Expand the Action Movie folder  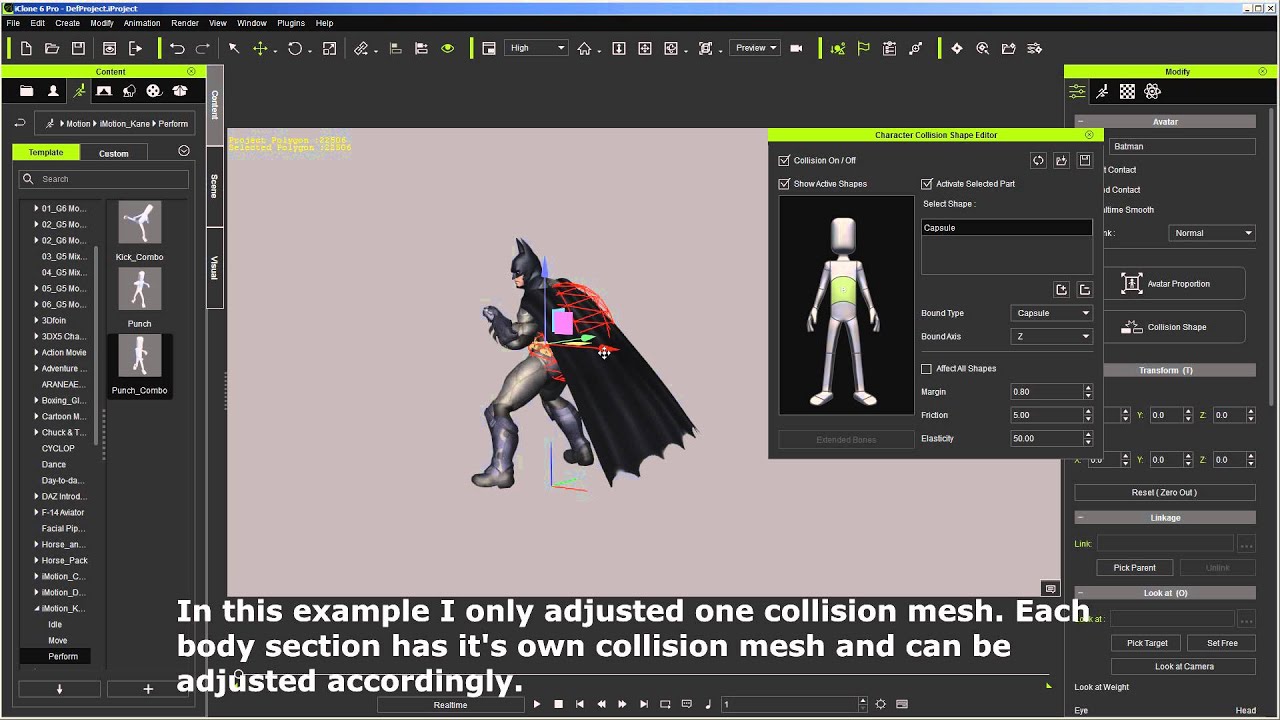click(x=36, y=353)
